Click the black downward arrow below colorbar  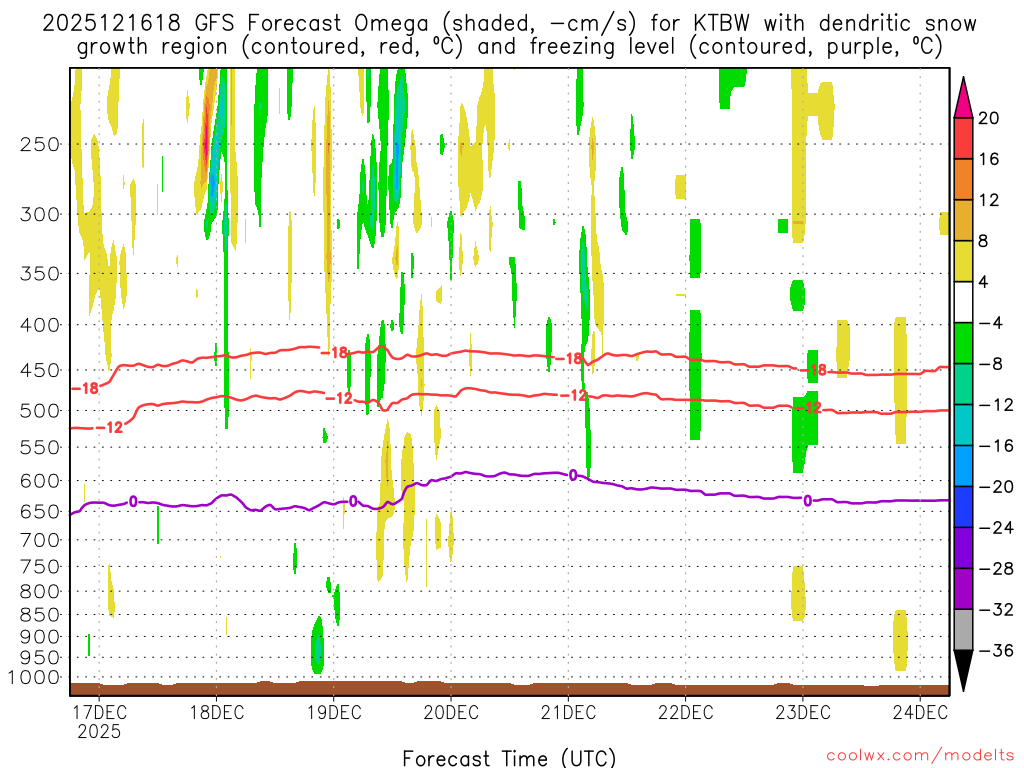(x=963, y=671)
